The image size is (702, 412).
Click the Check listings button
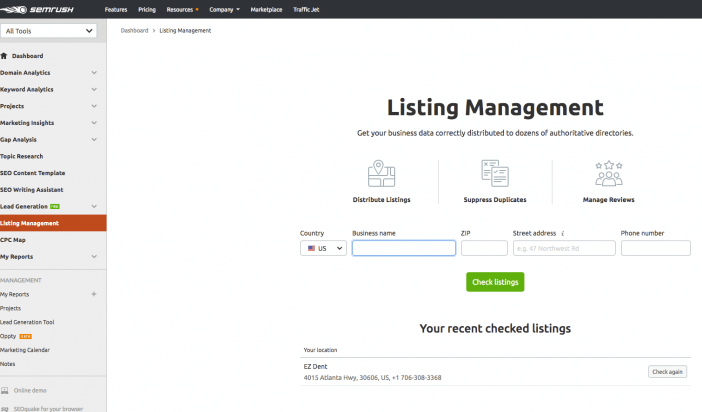coord(495,282)
